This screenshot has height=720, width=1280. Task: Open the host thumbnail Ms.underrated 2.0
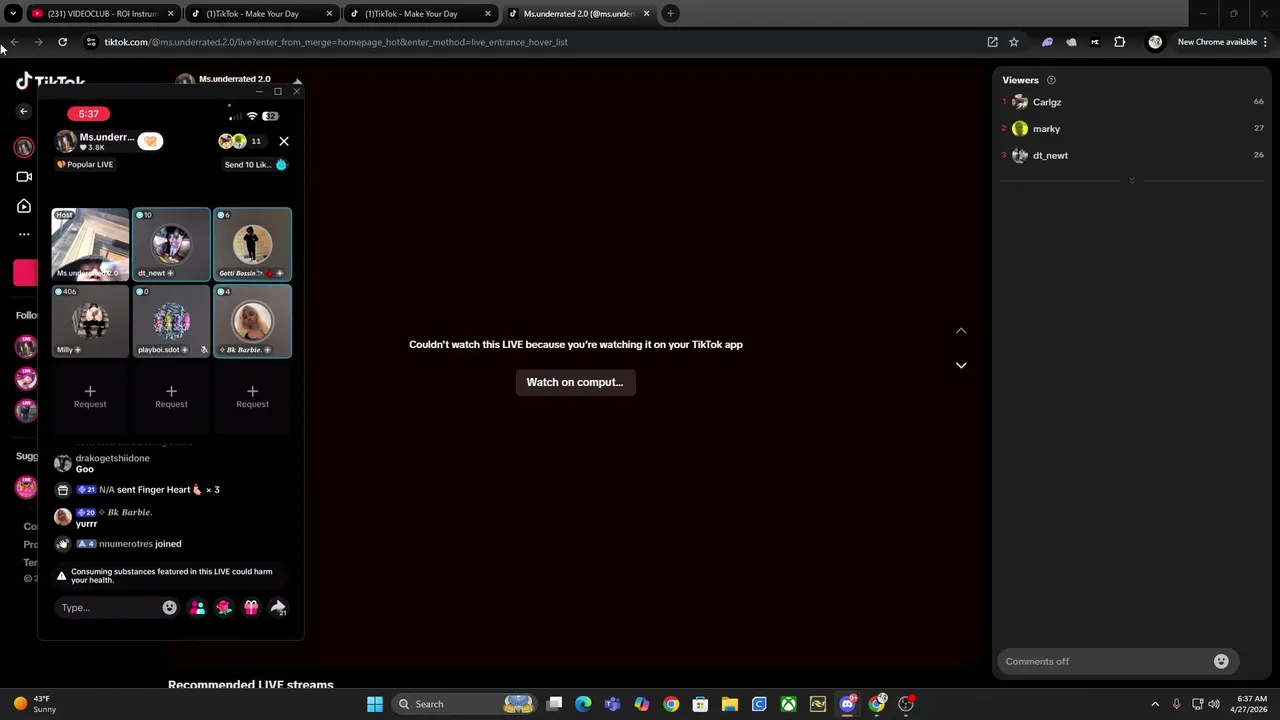90,244
